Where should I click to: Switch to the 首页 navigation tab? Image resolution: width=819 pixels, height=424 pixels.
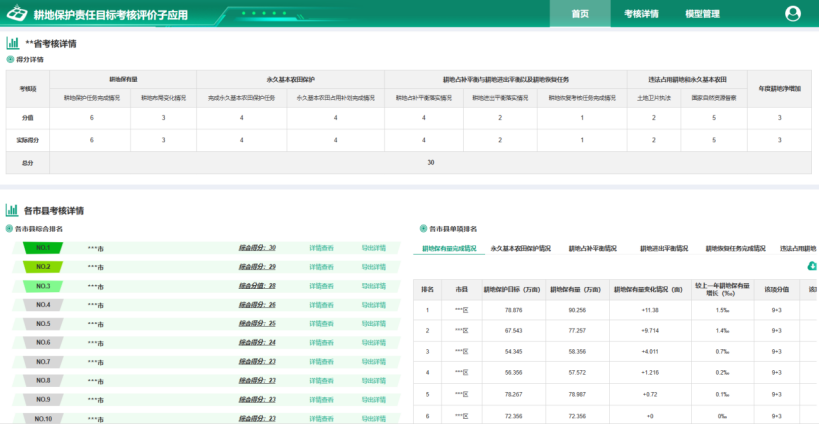coord(580,14)
